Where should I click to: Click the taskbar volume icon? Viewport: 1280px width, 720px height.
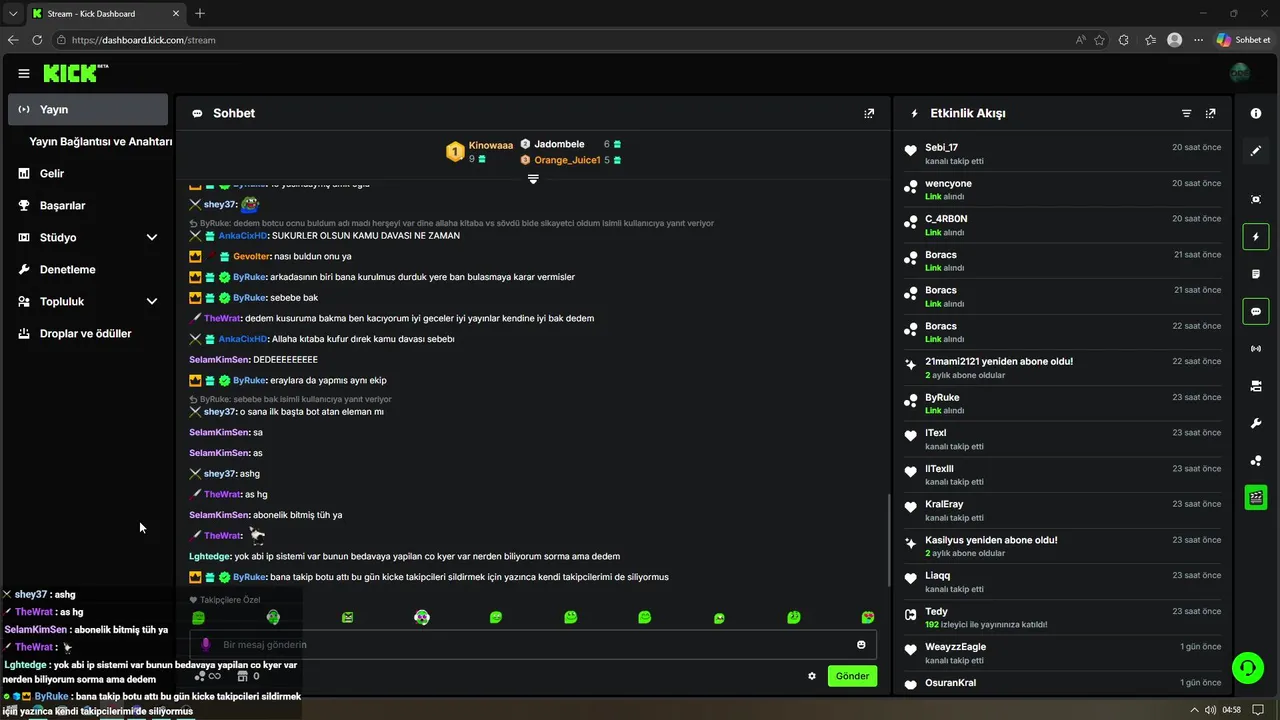(x=1211, y=710)
